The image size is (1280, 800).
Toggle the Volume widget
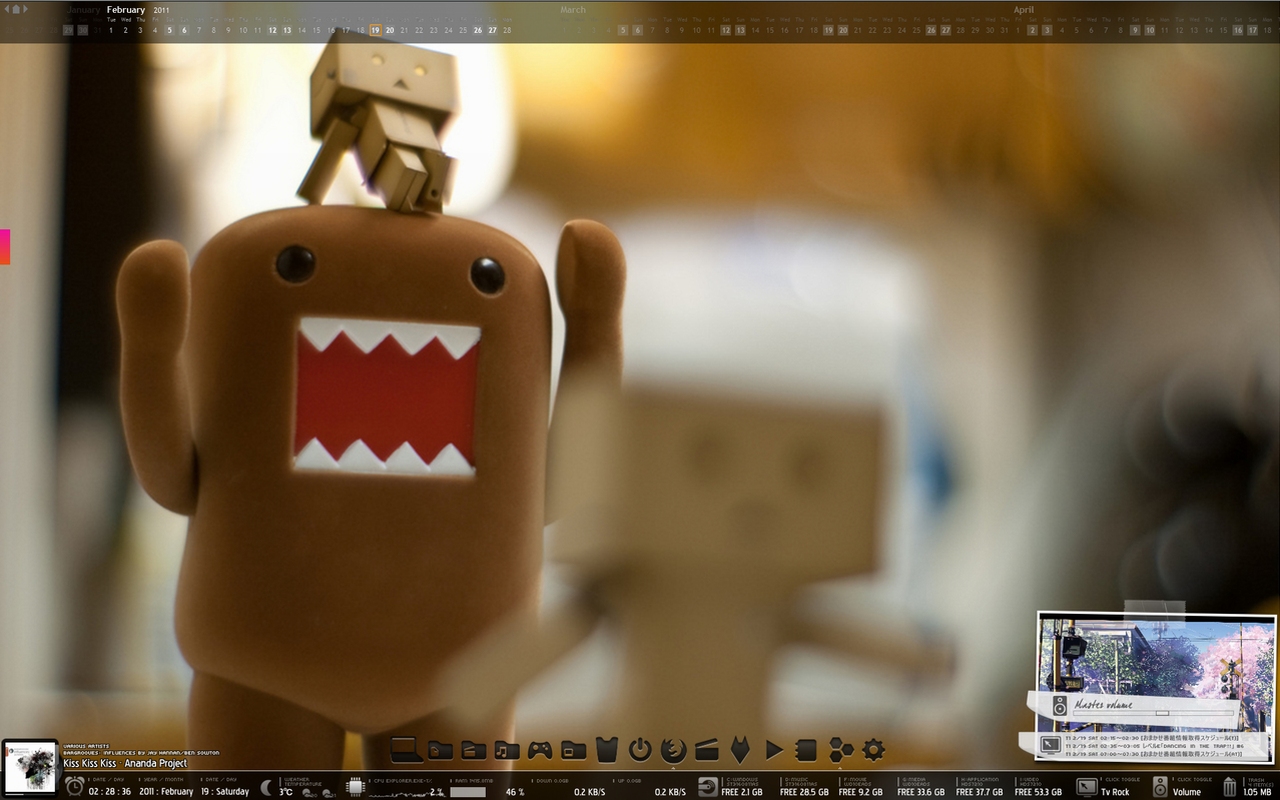tap(1187, 792)
